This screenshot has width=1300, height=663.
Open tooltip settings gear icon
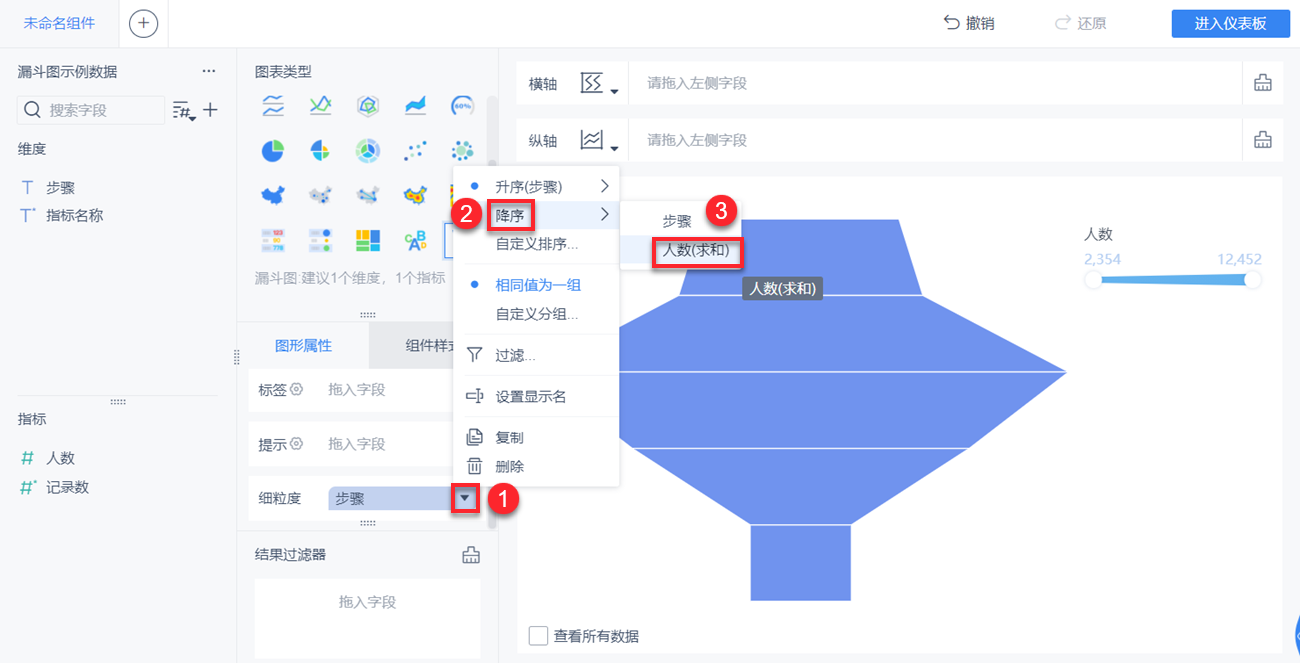(296, 445)
